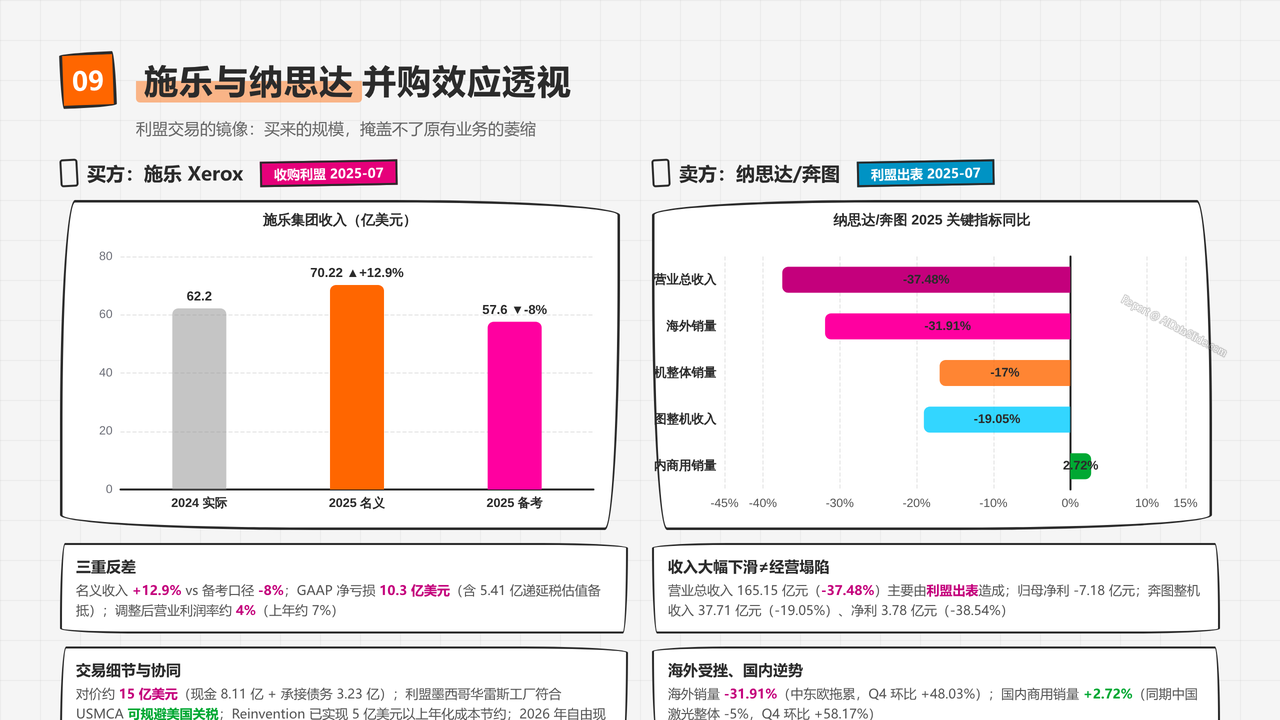1280x720 pixels.
Task: Click the 营业总收入 category label
Action: [x=685, y=279]
